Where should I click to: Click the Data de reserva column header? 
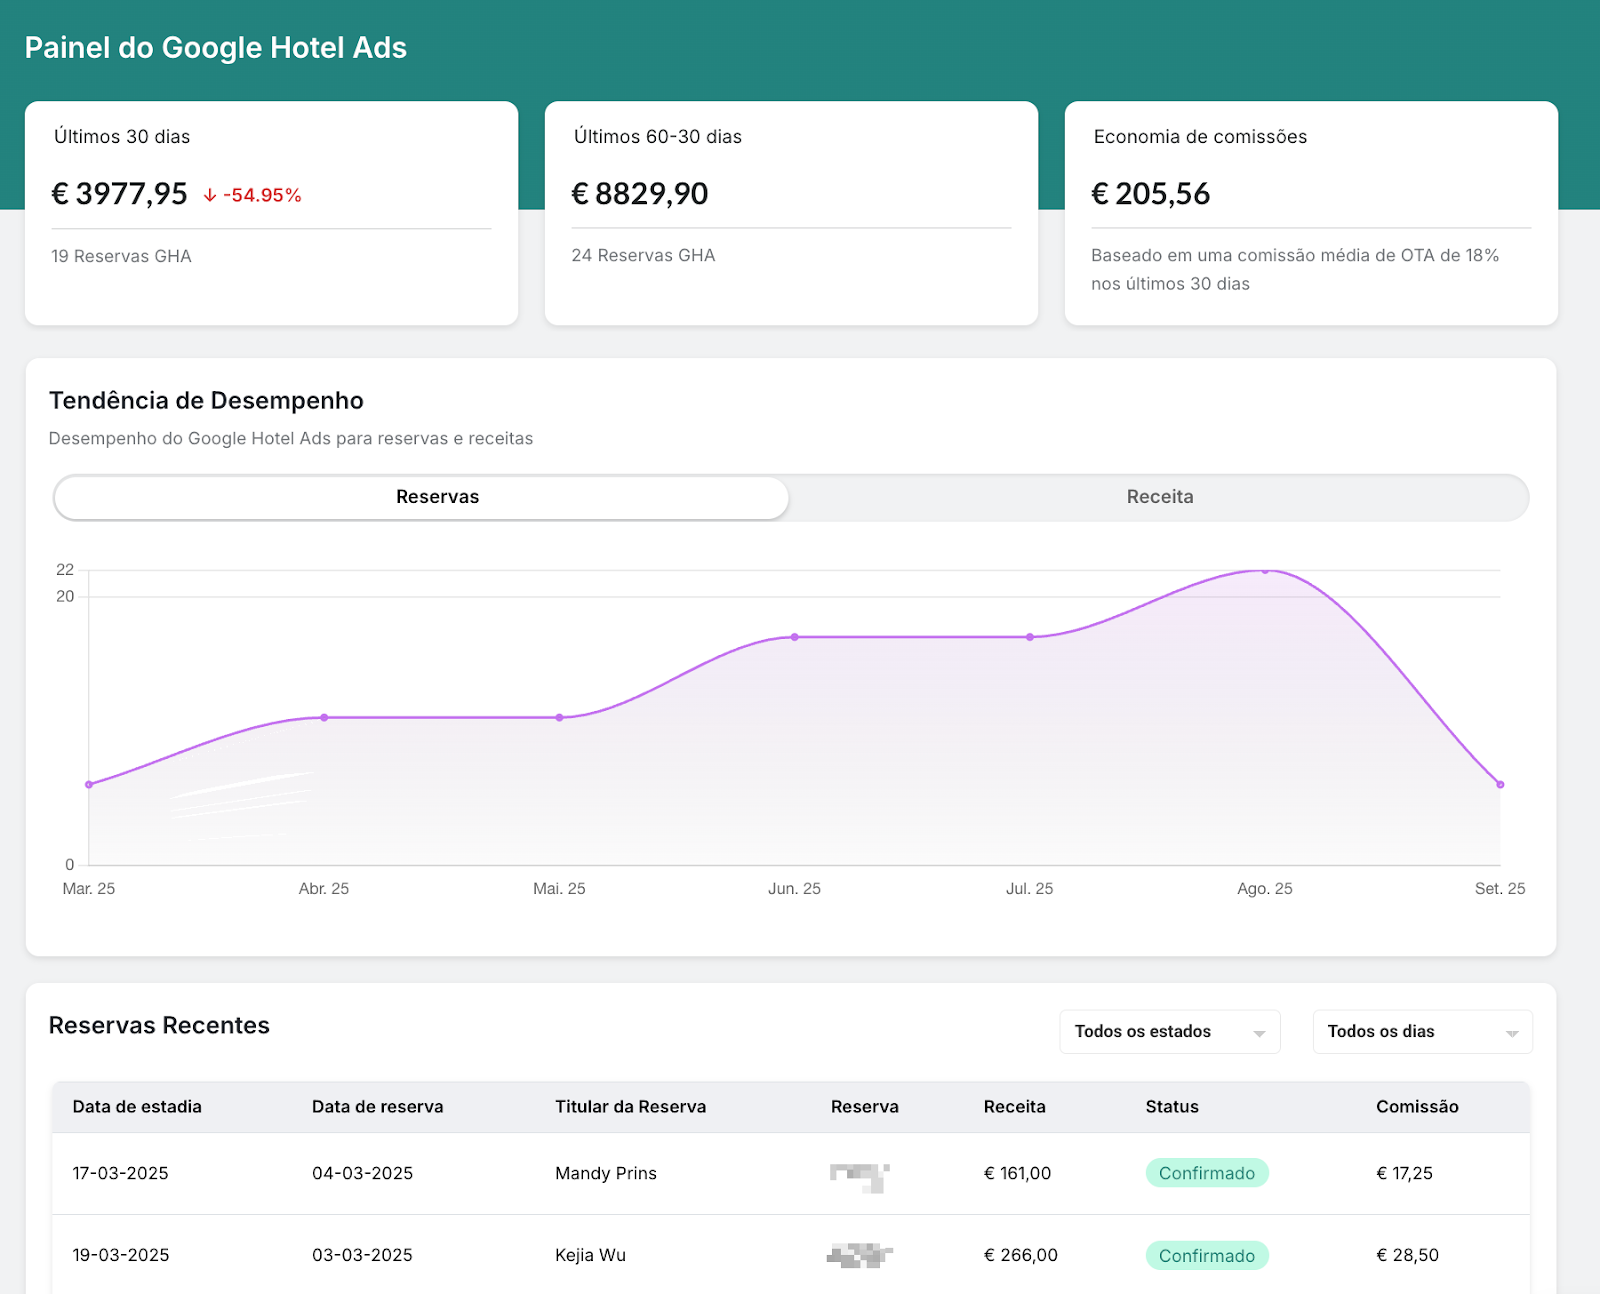tap(377, 1107)
